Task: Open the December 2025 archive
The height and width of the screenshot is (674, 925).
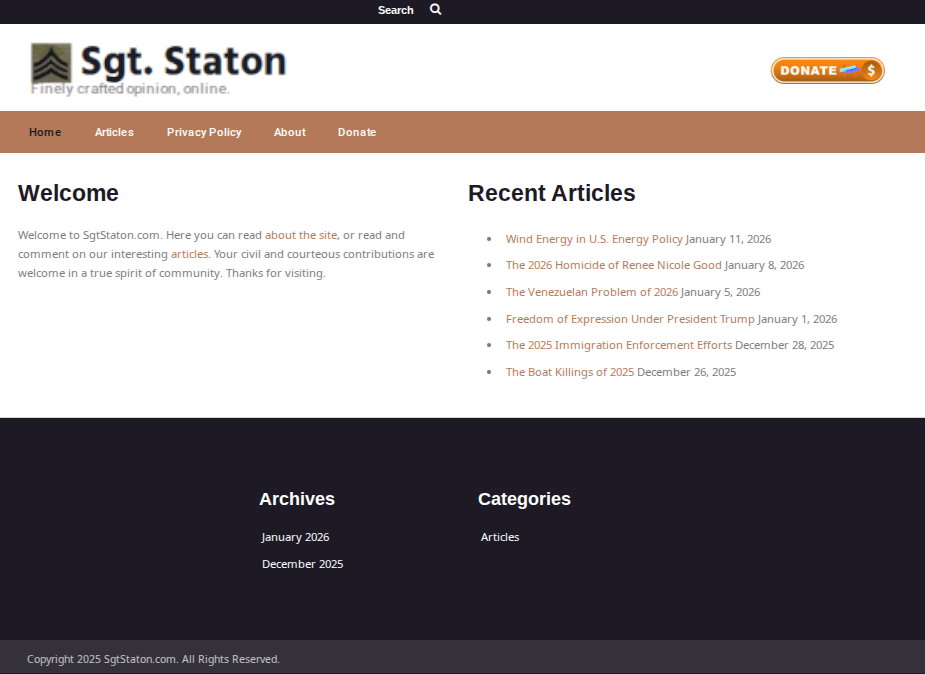Action: 302,563
